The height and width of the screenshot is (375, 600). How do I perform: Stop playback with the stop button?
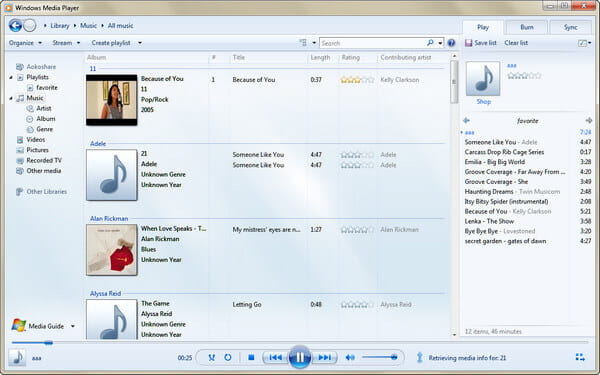click(x=251, y=357)
